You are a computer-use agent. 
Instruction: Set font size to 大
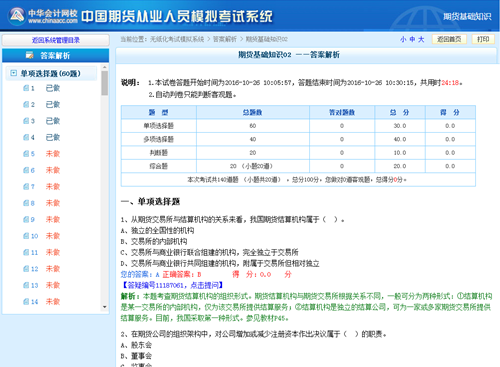point(421,39)
